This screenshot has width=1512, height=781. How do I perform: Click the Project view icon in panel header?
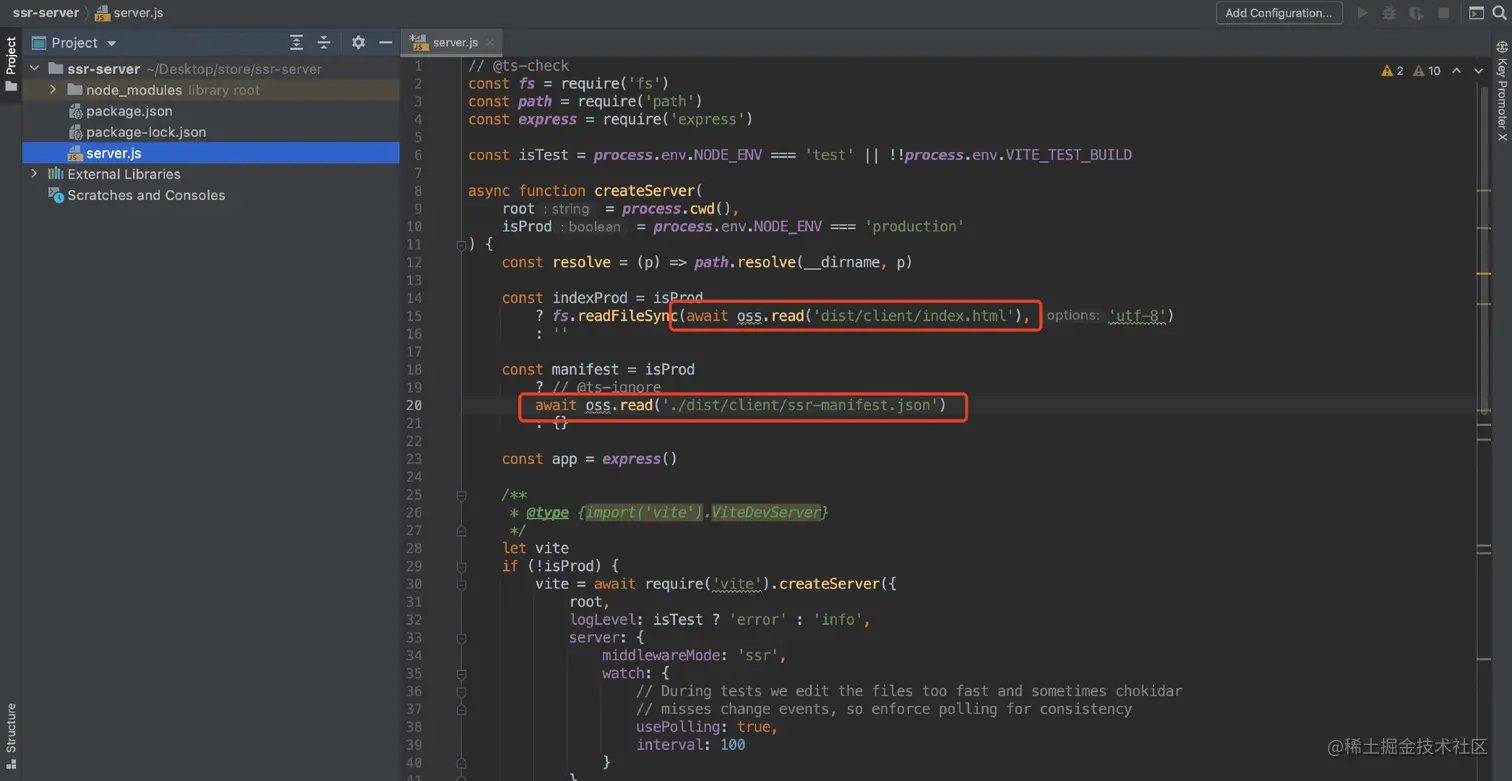pyautogui.click(x=39, y=43)
